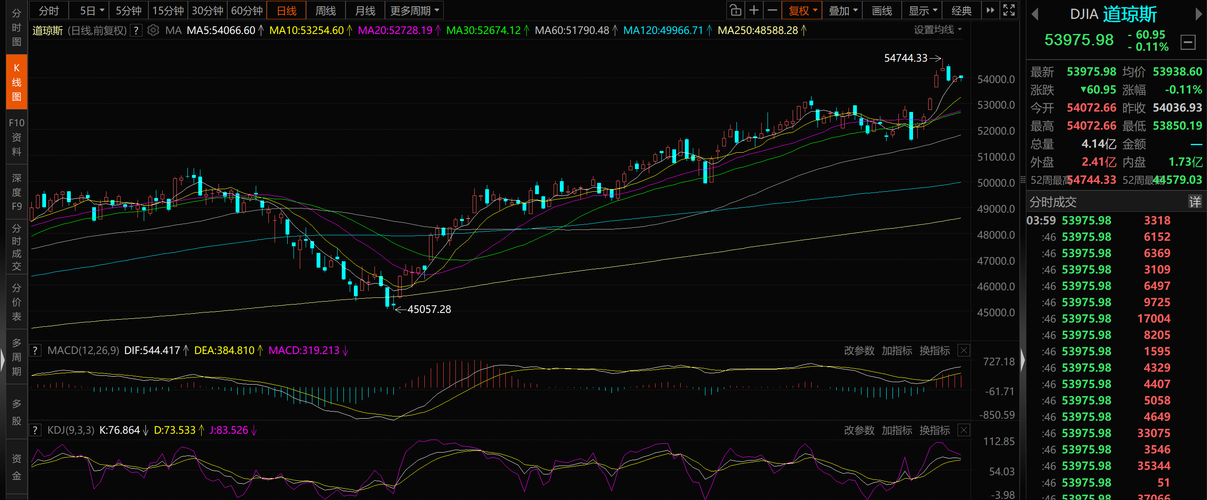
Task: Click 加指标 in the MACD panel
Action: click(x=896, y=350)
